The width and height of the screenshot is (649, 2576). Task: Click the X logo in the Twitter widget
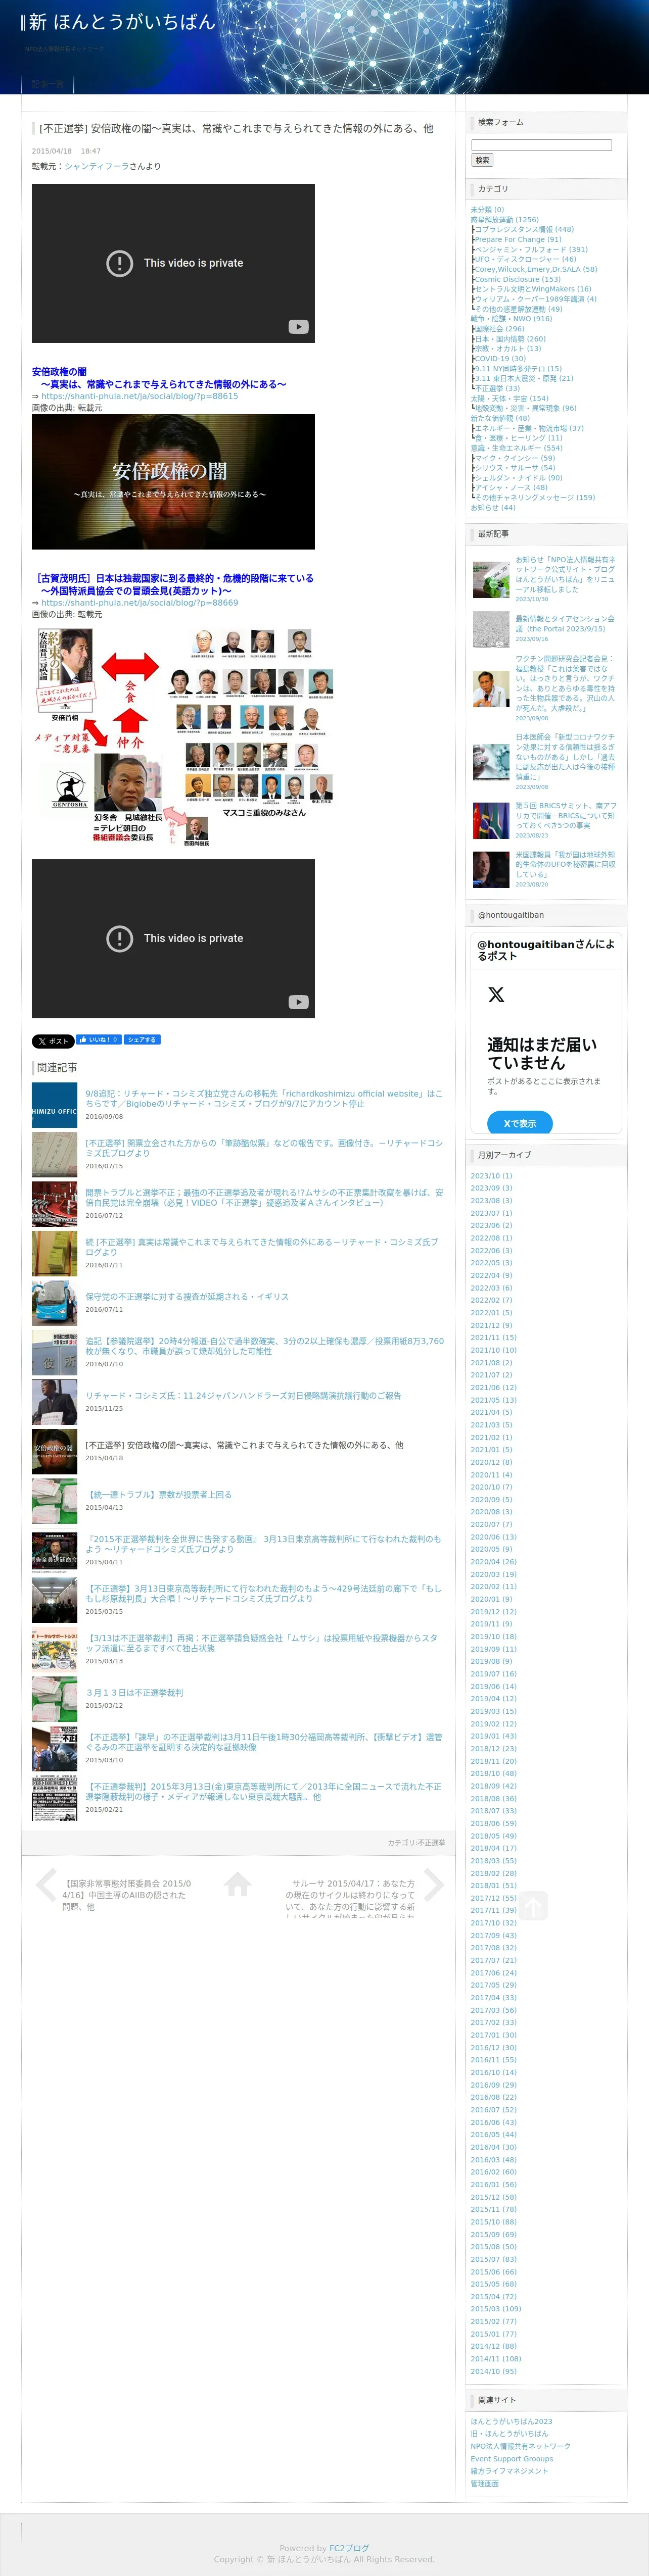(x=496, y=994)
